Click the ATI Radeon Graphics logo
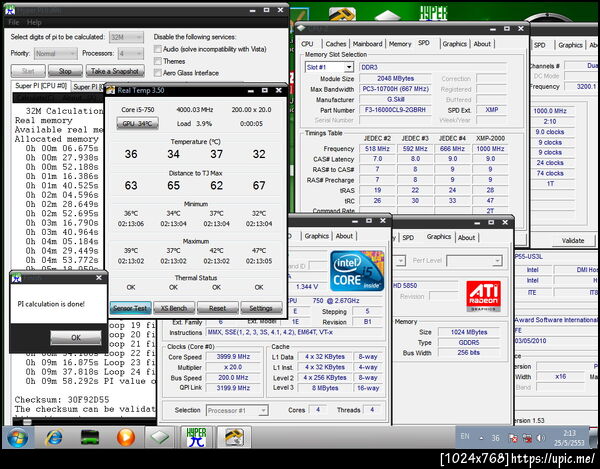This screenshot has width=600, height=469. 483,296
